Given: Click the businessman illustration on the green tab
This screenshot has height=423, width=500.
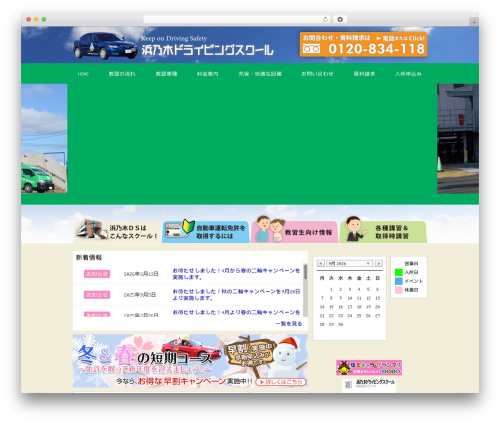Looking at the screenshot, I should tap(355, 228).
